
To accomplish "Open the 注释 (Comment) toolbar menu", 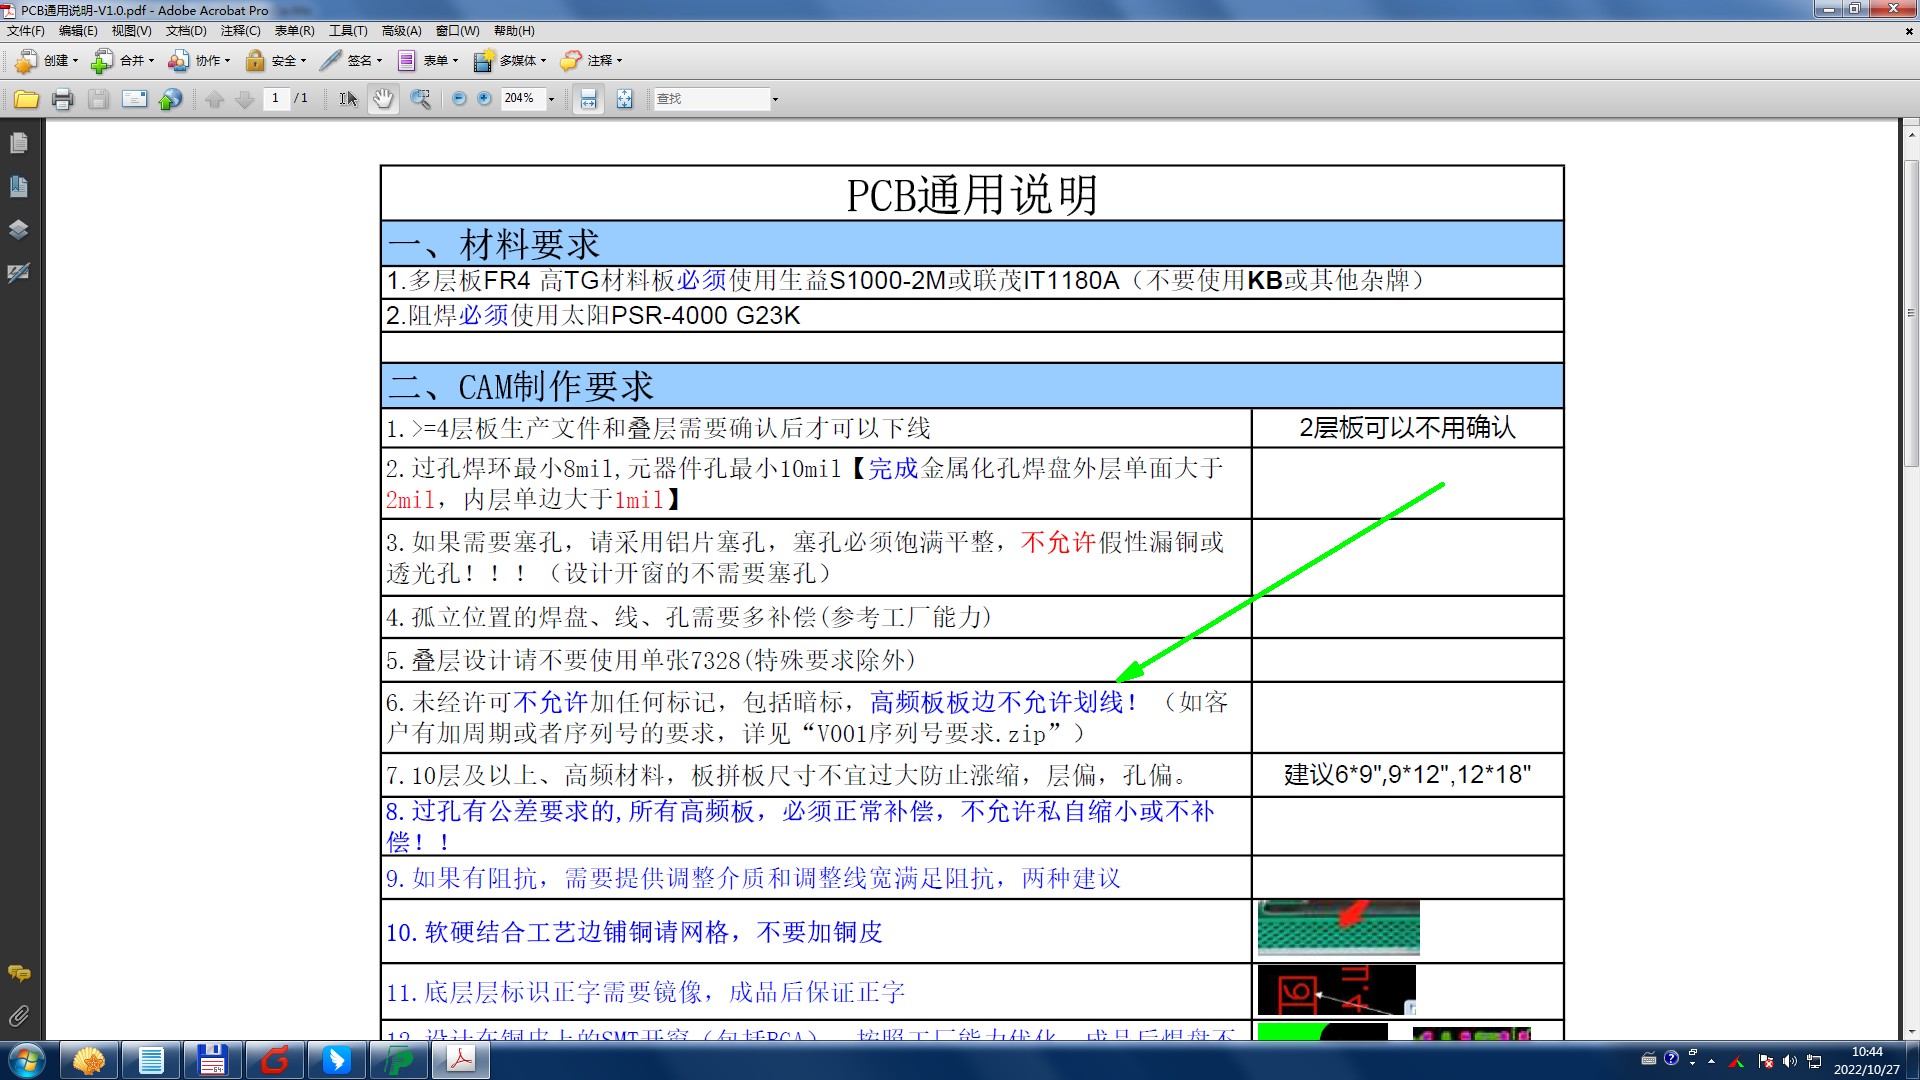I will [x=591, y=61].
